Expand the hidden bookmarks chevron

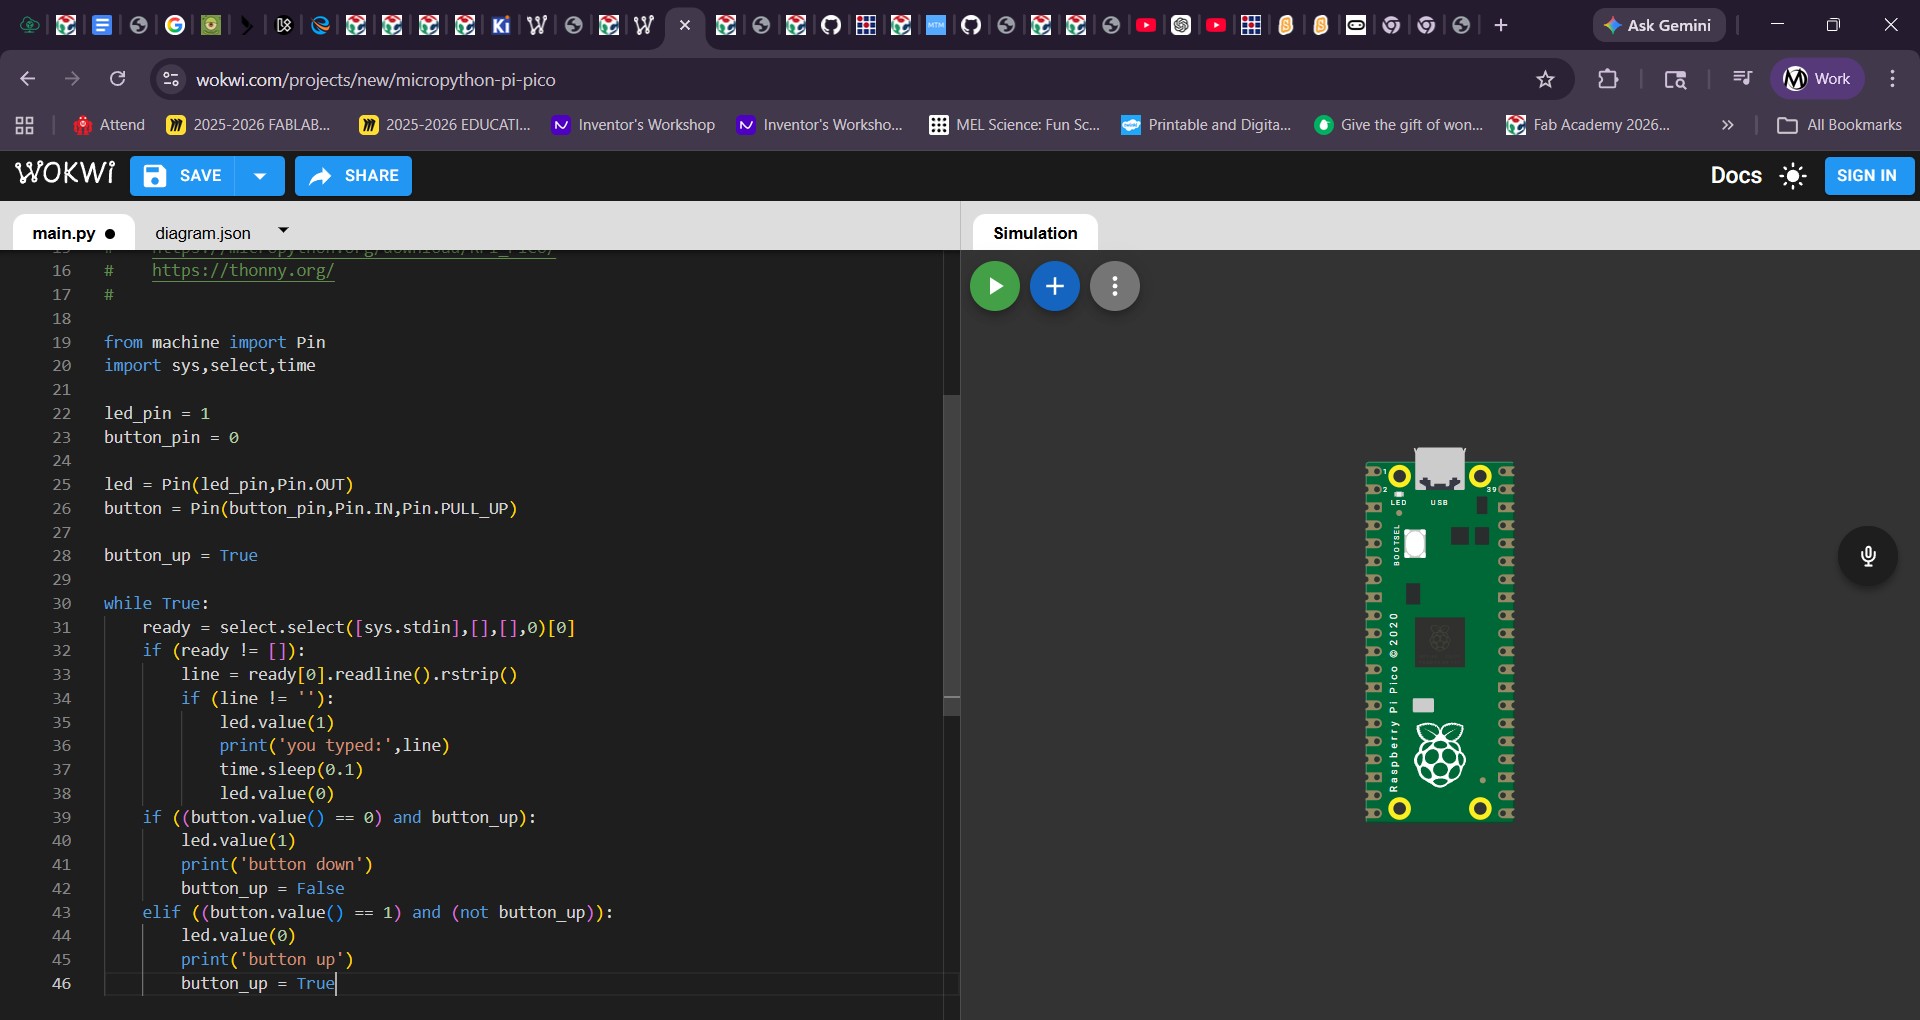[x=1727, y=125]
